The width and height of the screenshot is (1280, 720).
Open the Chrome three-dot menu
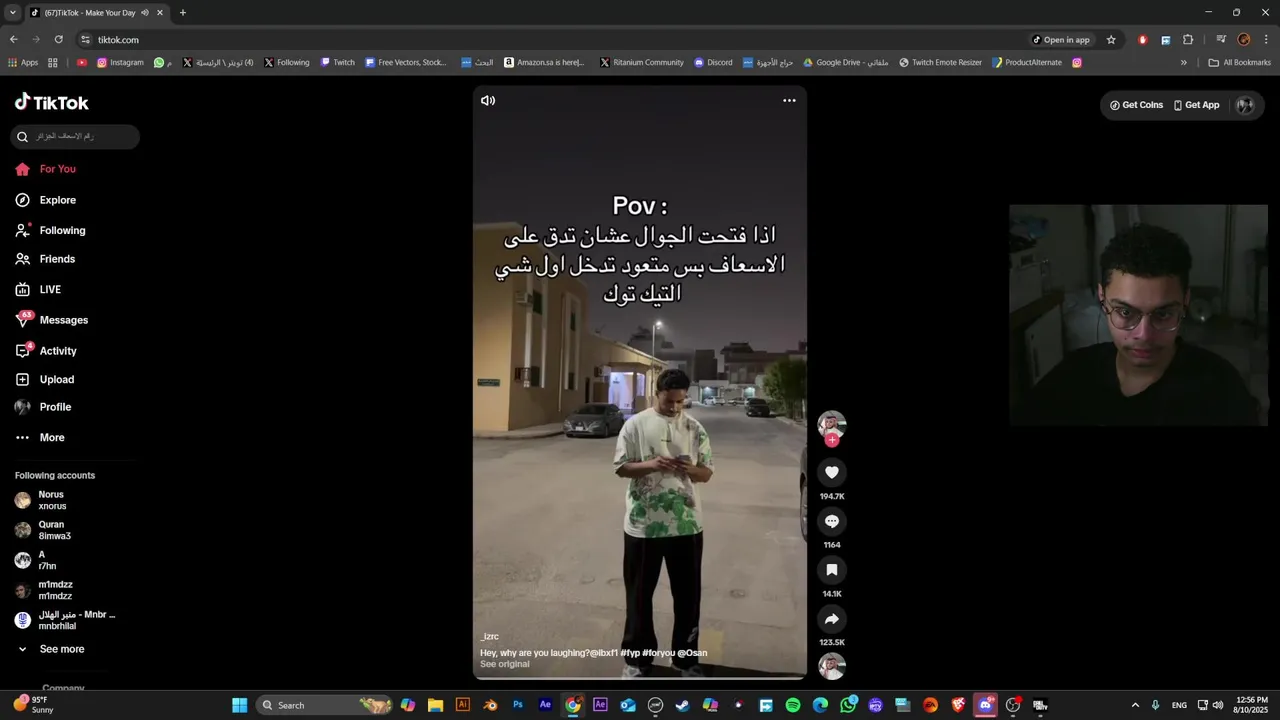[x=1266, y=40]
